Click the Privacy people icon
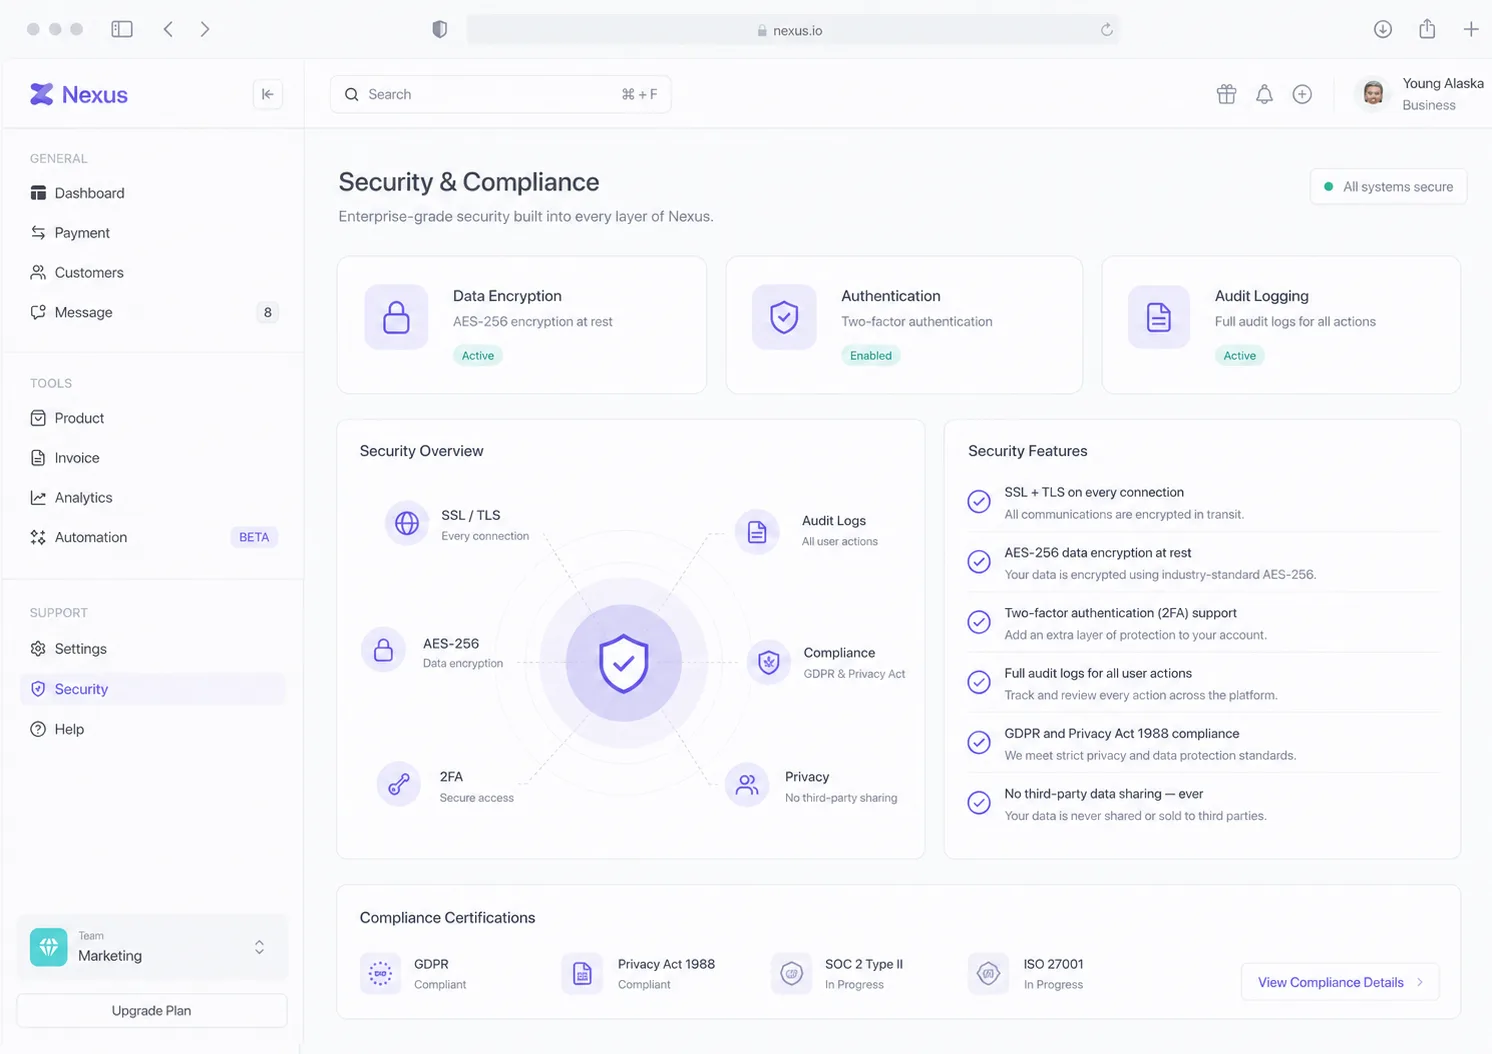This screenshot has height=1054, width=1492. 747,785
